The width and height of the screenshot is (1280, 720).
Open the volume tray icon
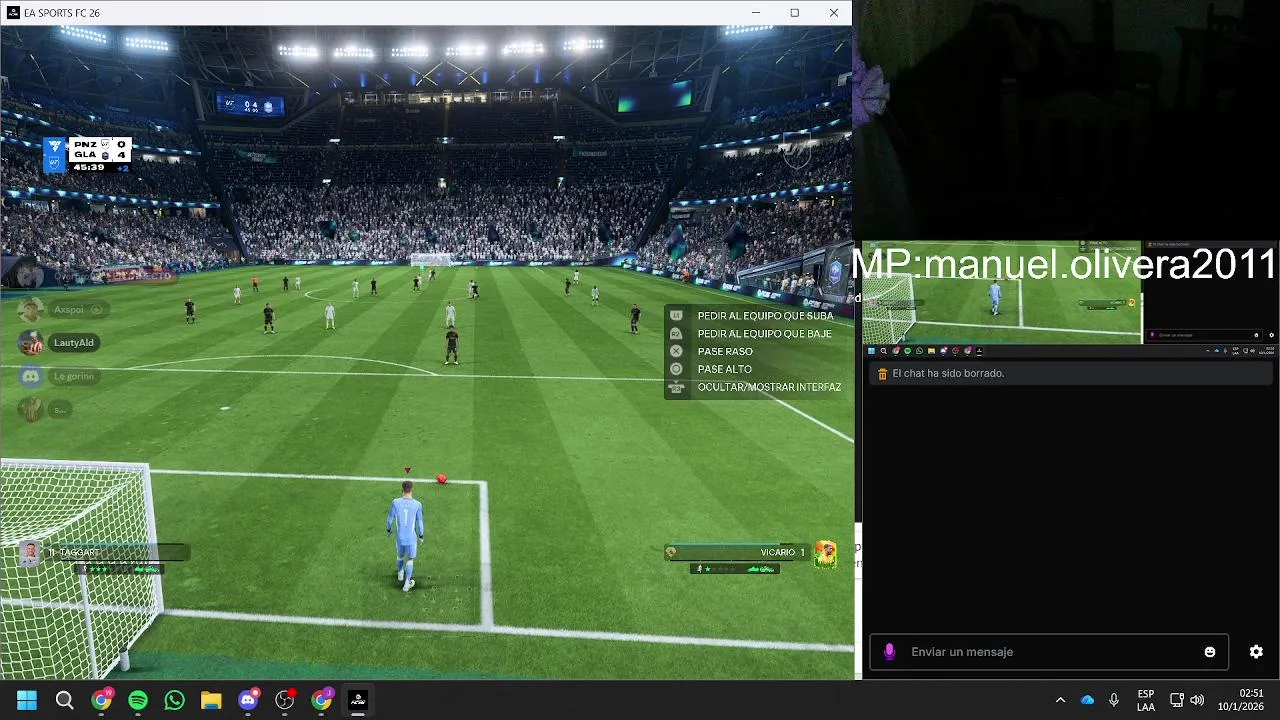pos(1197,700)
